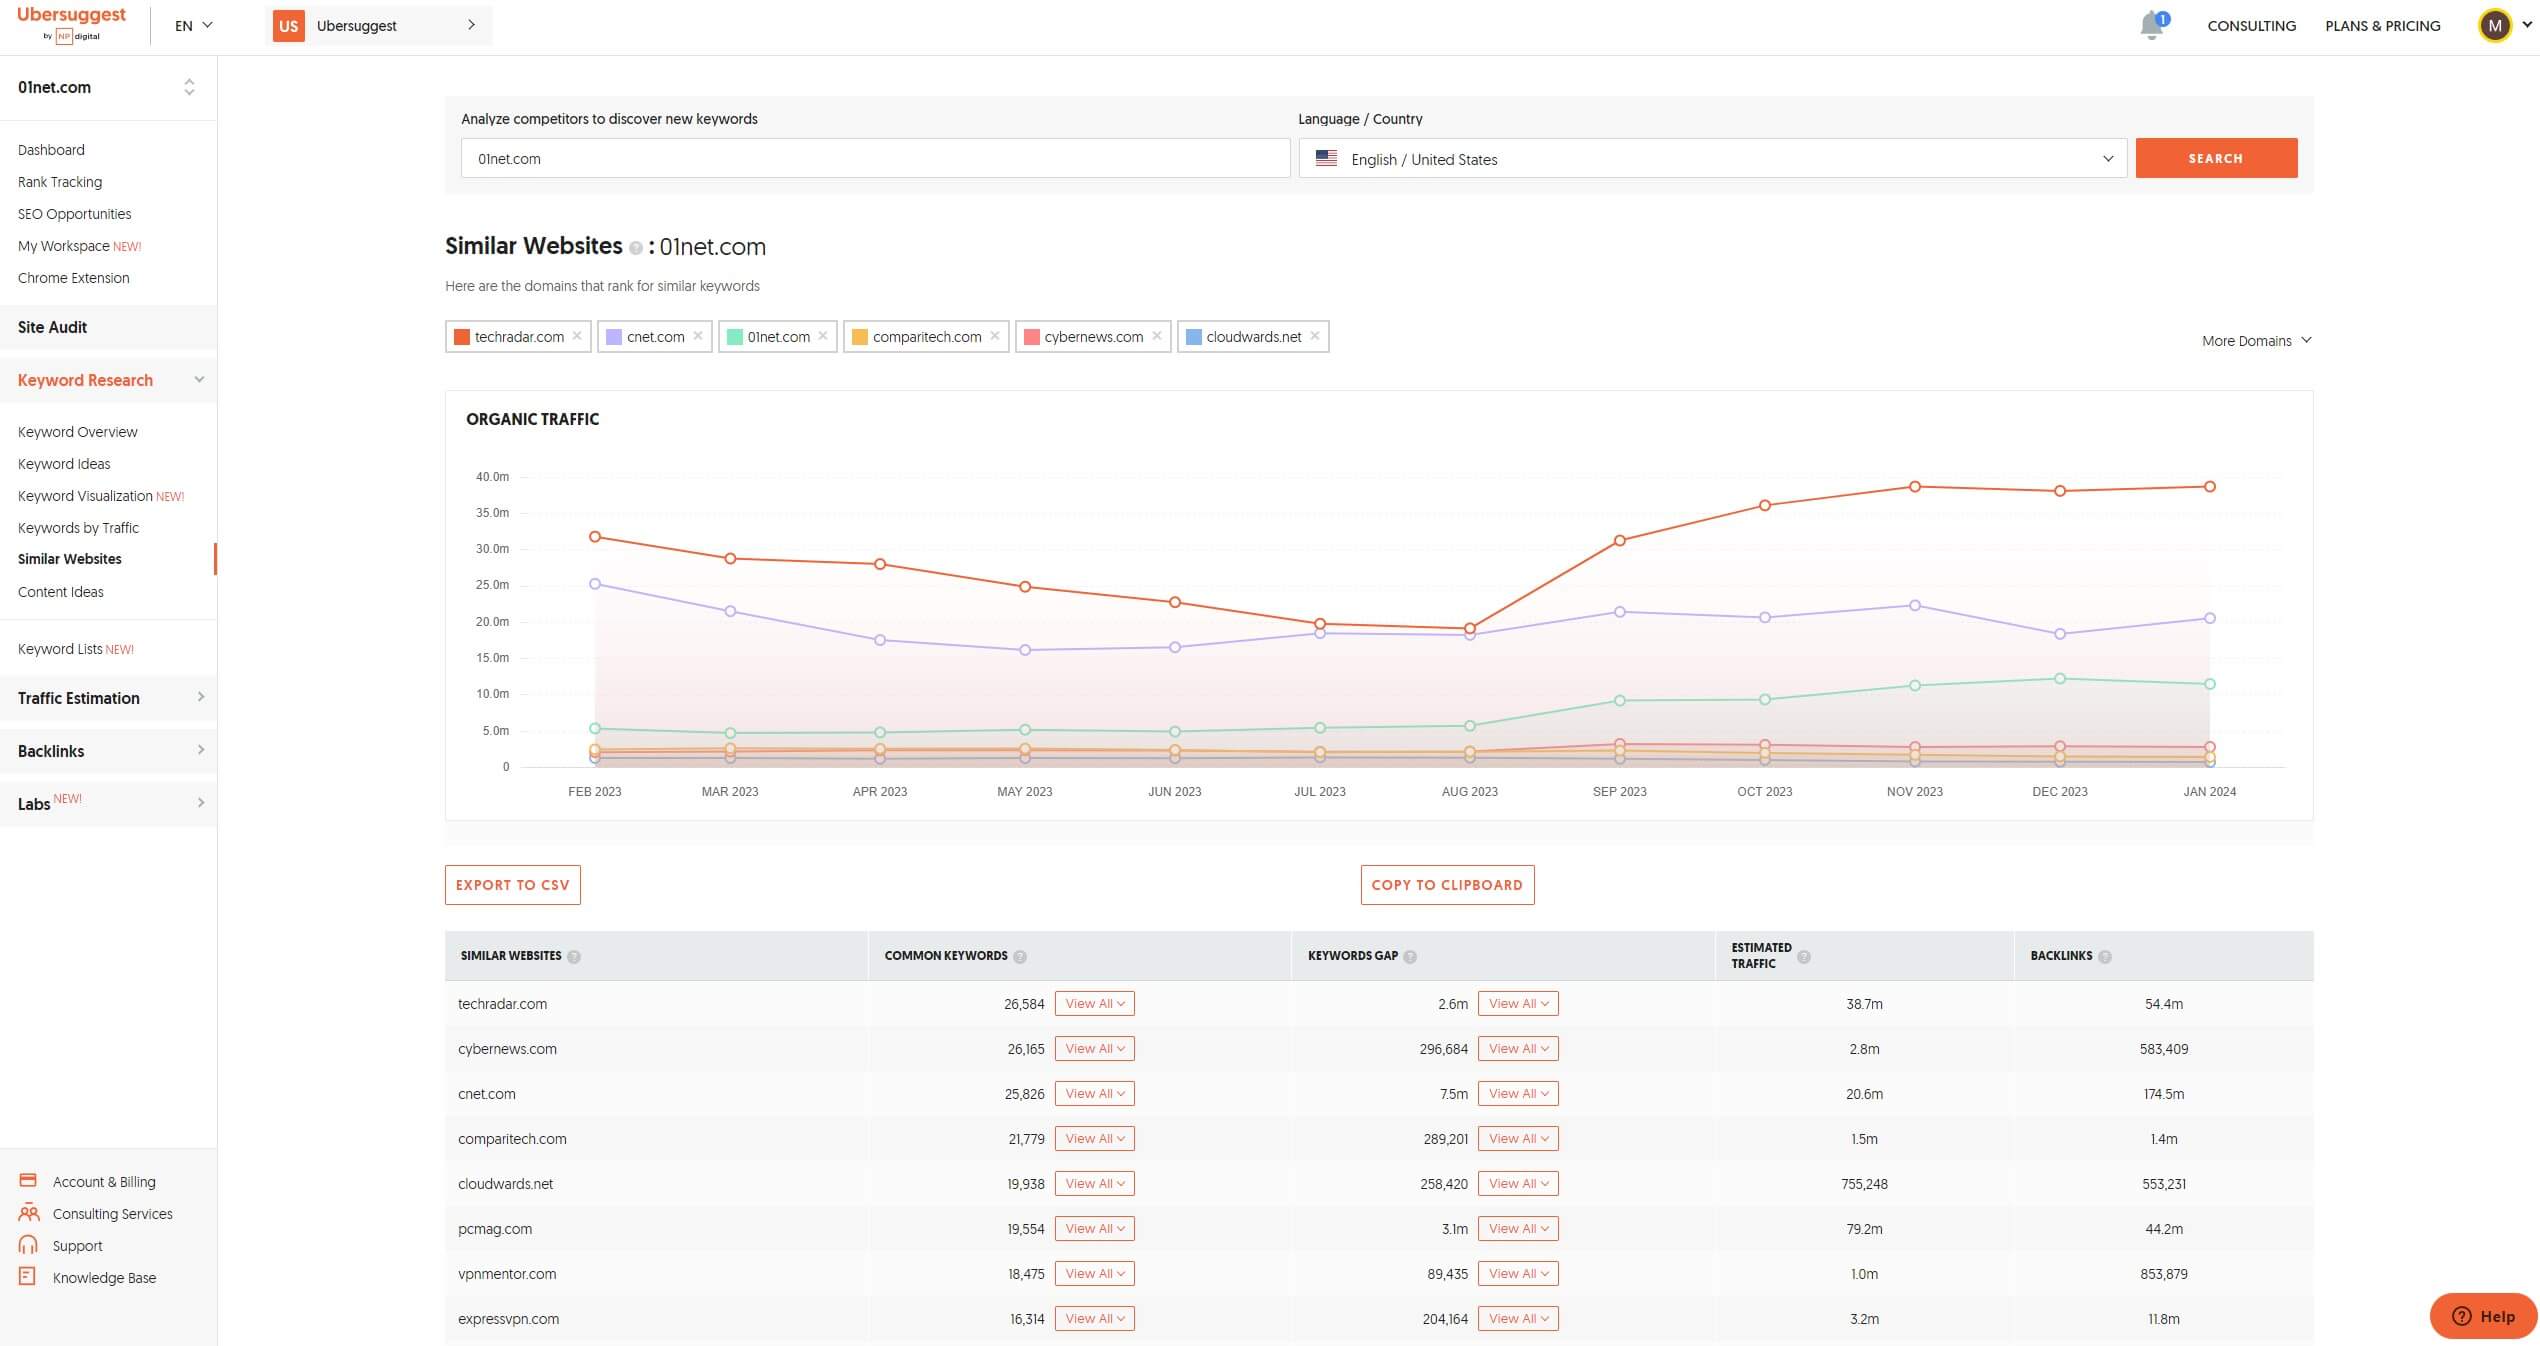Click the Search button for competitors

tap(2216, 156)
